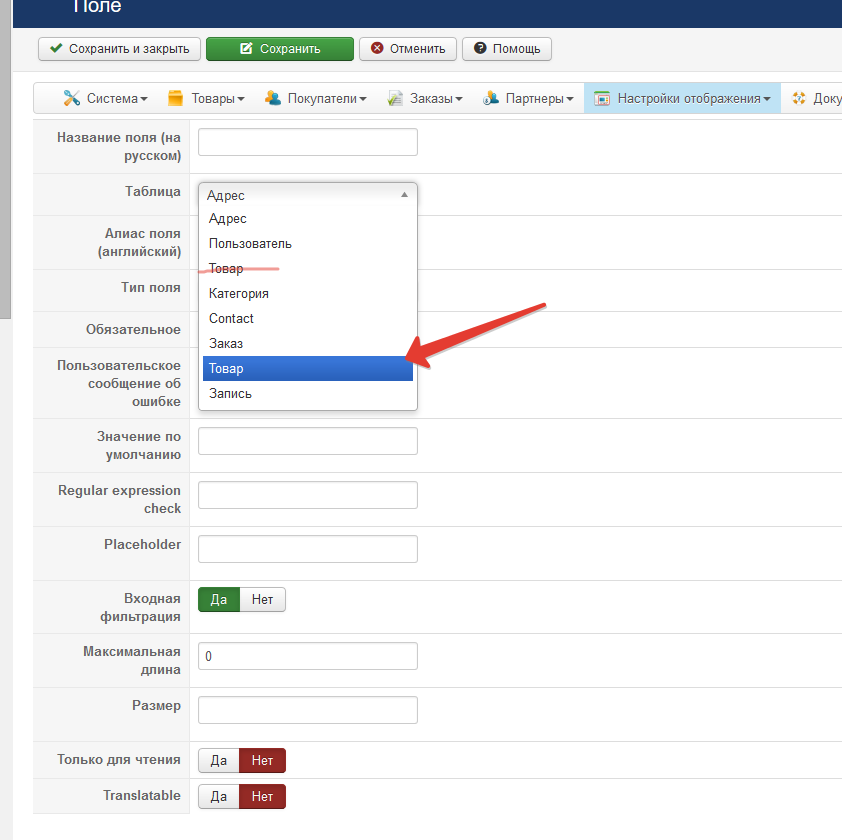This screenshot has width=842, height=840.
Task: Choose Запись in the Таблица list
Action: [308, 393]
